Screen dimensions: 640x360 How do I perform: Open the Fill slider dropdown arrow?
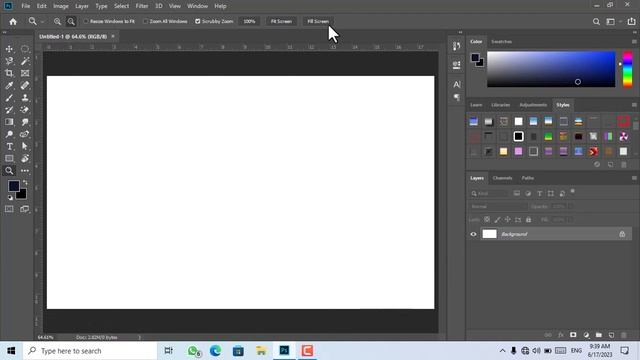click(571, 220)
